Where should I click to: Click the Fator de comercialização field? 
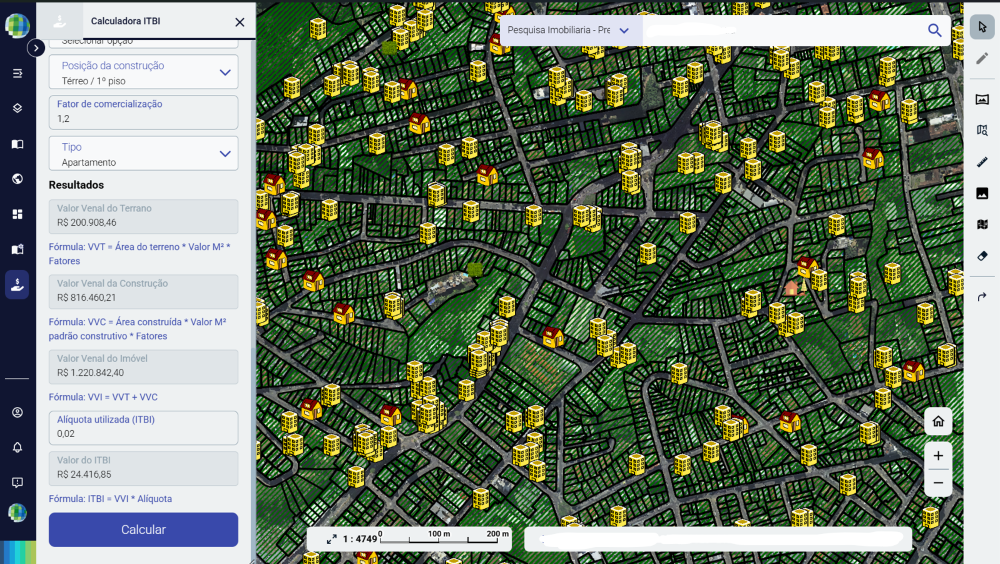pos(143,118)
